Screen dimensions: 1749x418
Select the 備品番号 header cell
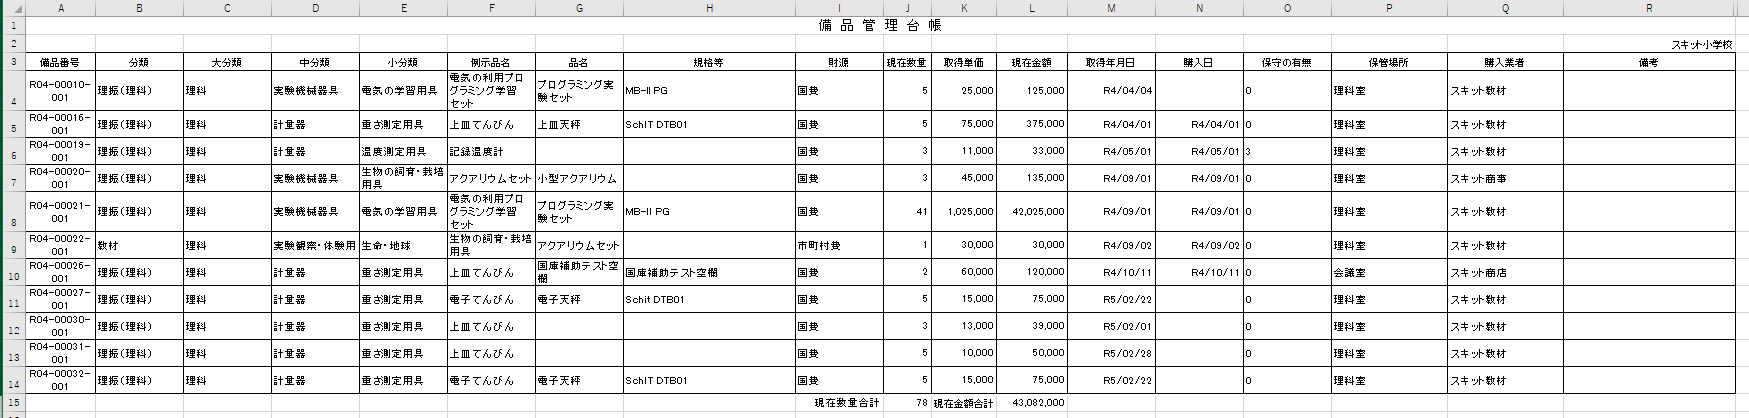(60, 62)
